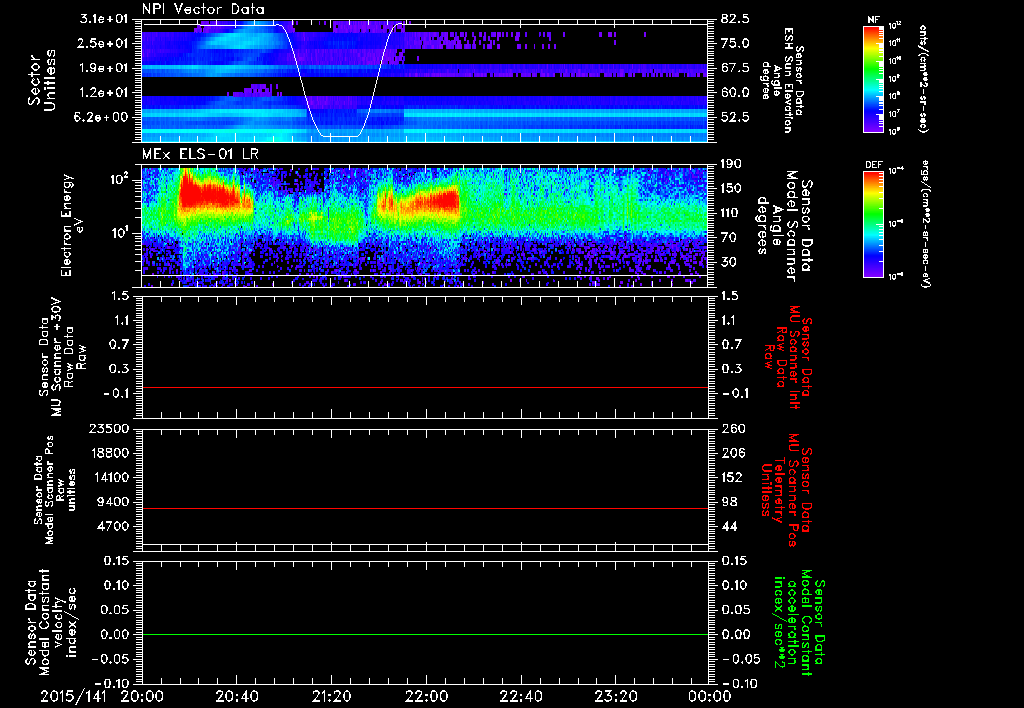Click the 2.5e+01 sector tick value
The width and height of the screenshot is (1024, 708).
pos(104,43)
